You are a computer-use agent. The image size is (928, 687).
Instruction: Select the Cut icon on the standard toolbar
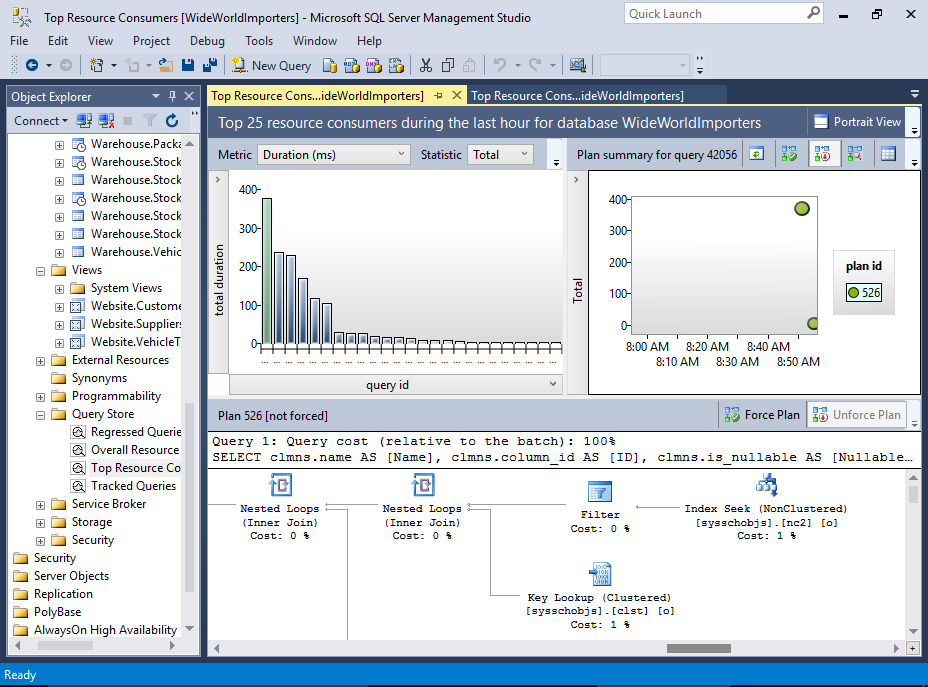coord(425,64)
